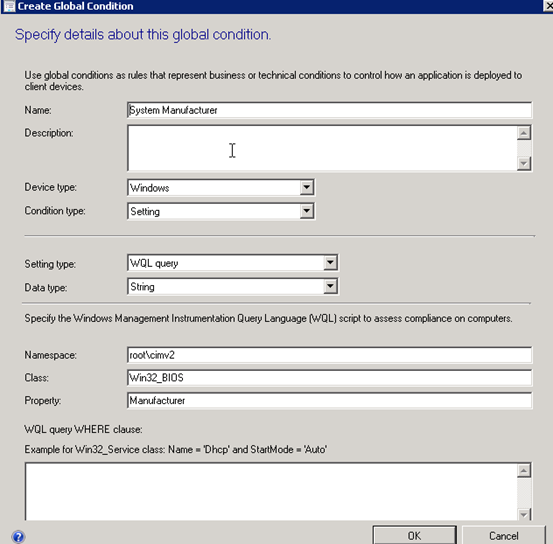Image resolution: width=553 pixels, height=544 pixels.
Task: Click the Description scrollbar track
Action: [x=524, y=148]
